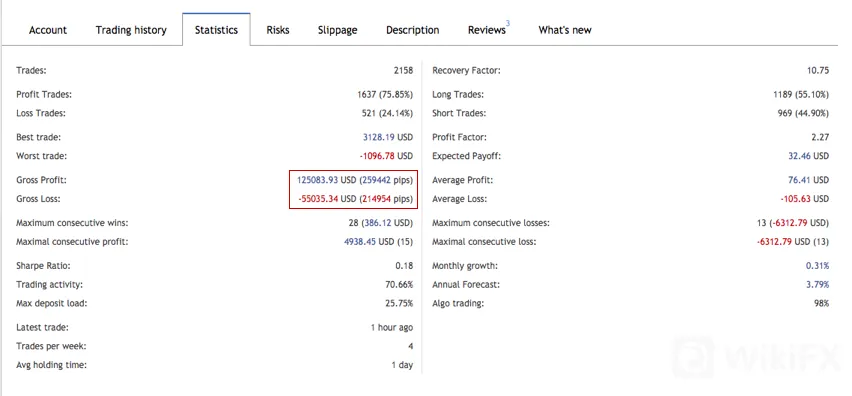View the Reviews tab

[487, 30]
